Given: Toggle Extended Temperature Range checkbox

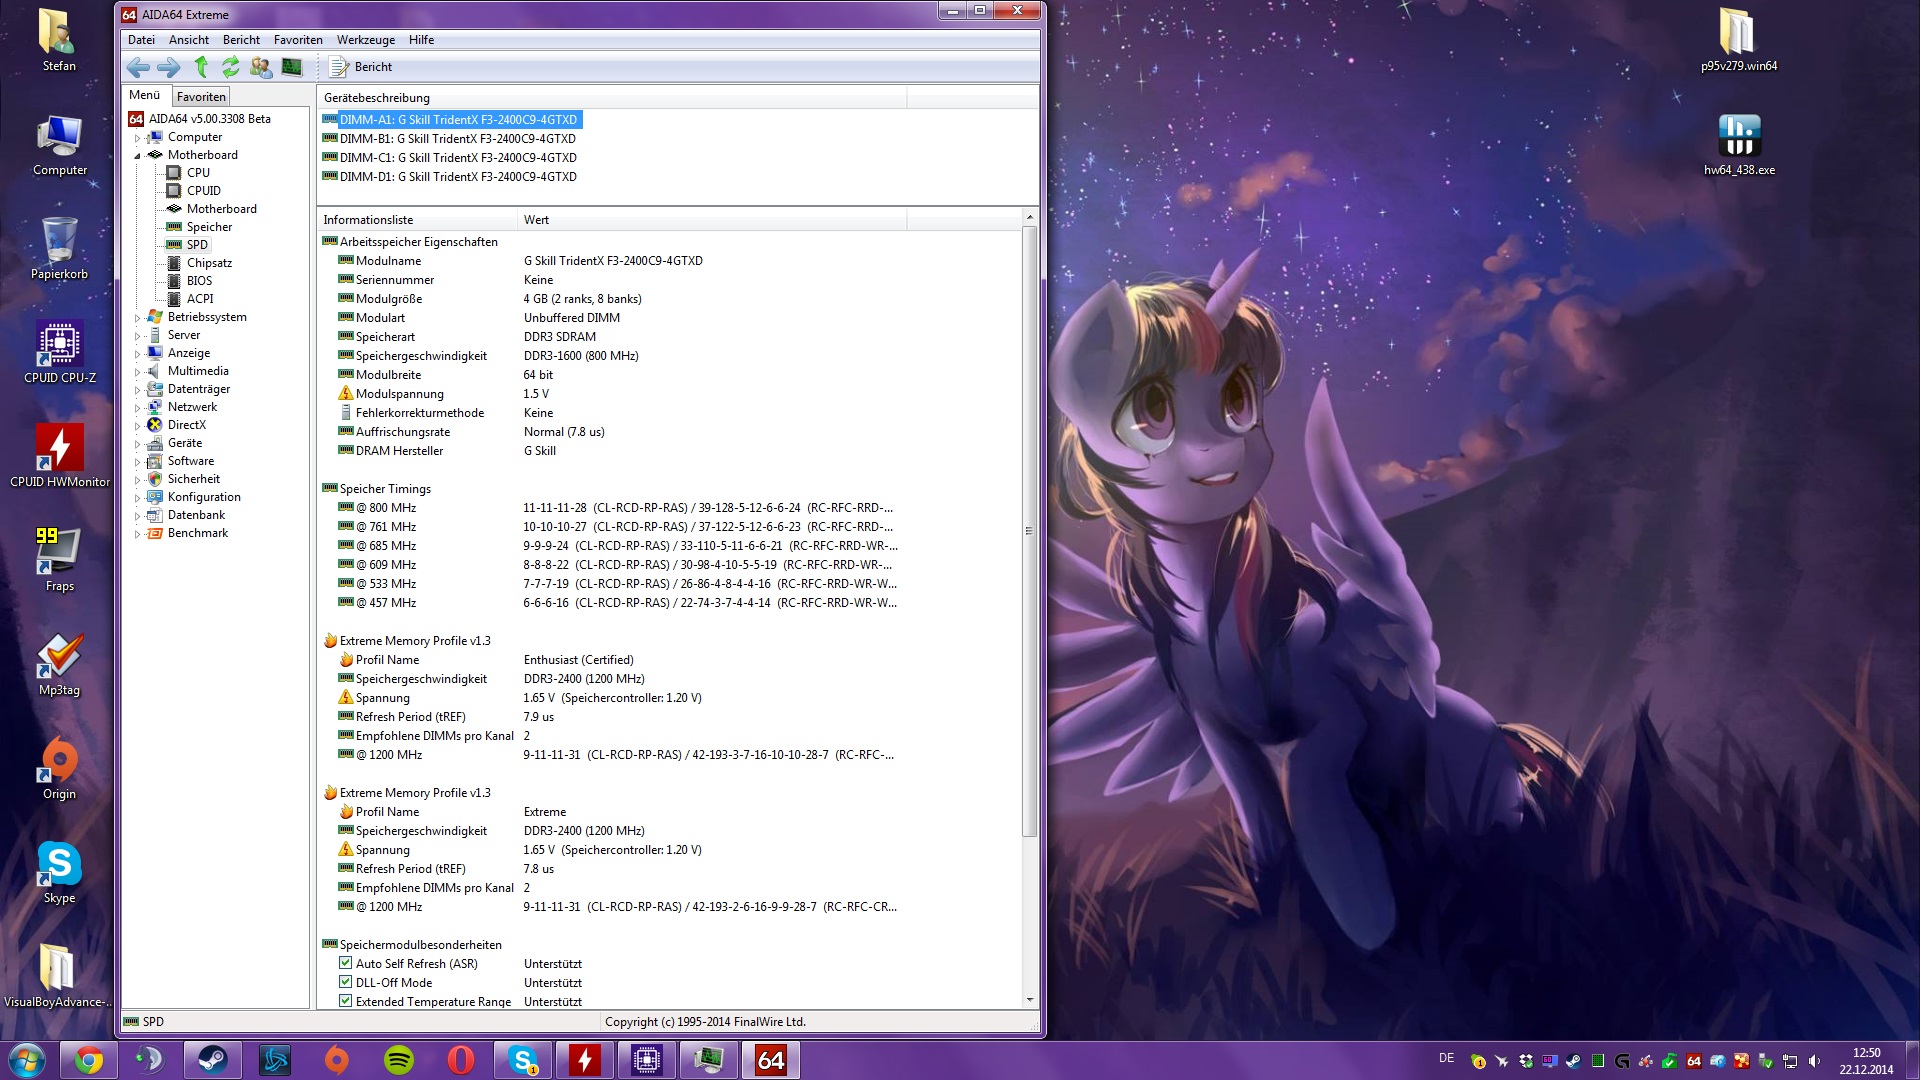Looking at the screenshot, I should coord(346,1001).
